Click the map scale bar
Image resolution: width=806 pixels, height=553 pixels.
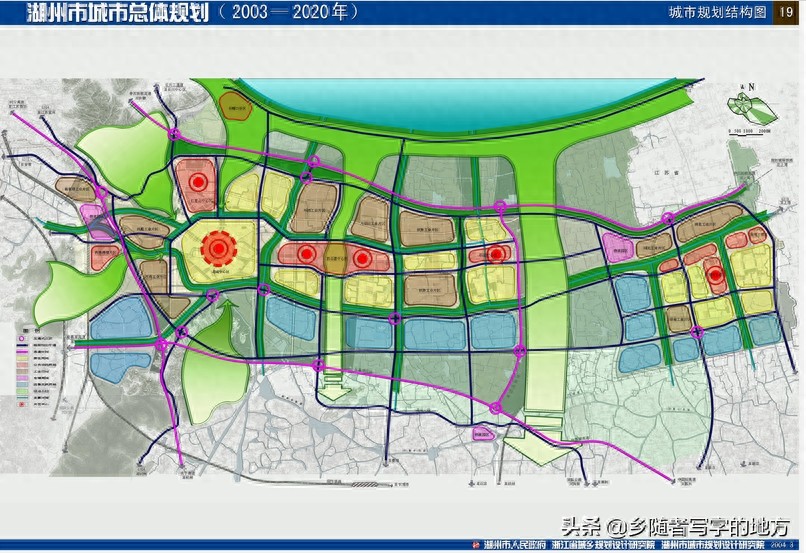[748, 133]
